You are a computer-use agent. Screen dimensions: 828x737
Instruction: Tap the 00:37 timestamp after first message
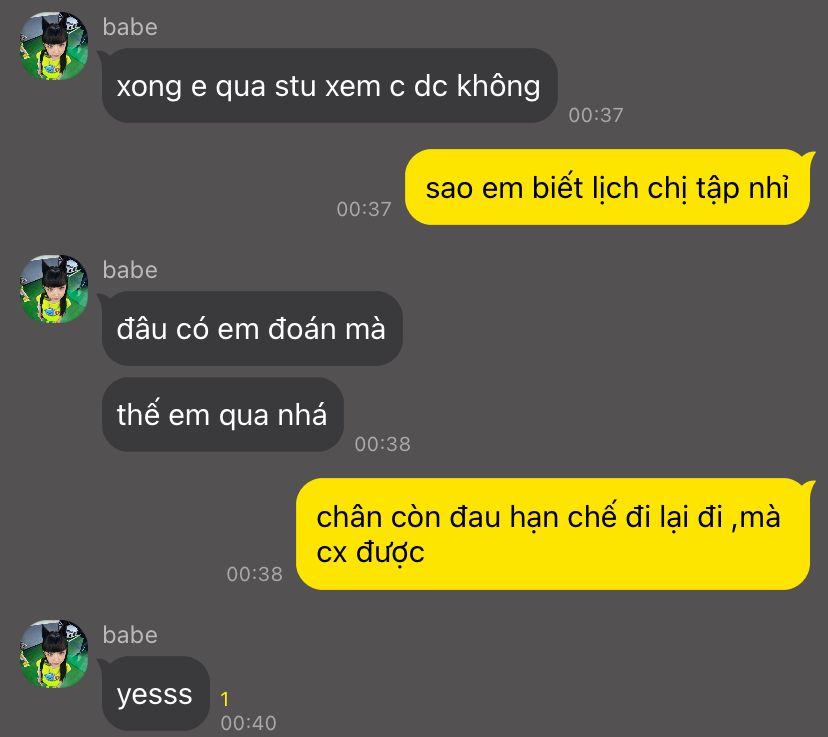tap(596, 115)
